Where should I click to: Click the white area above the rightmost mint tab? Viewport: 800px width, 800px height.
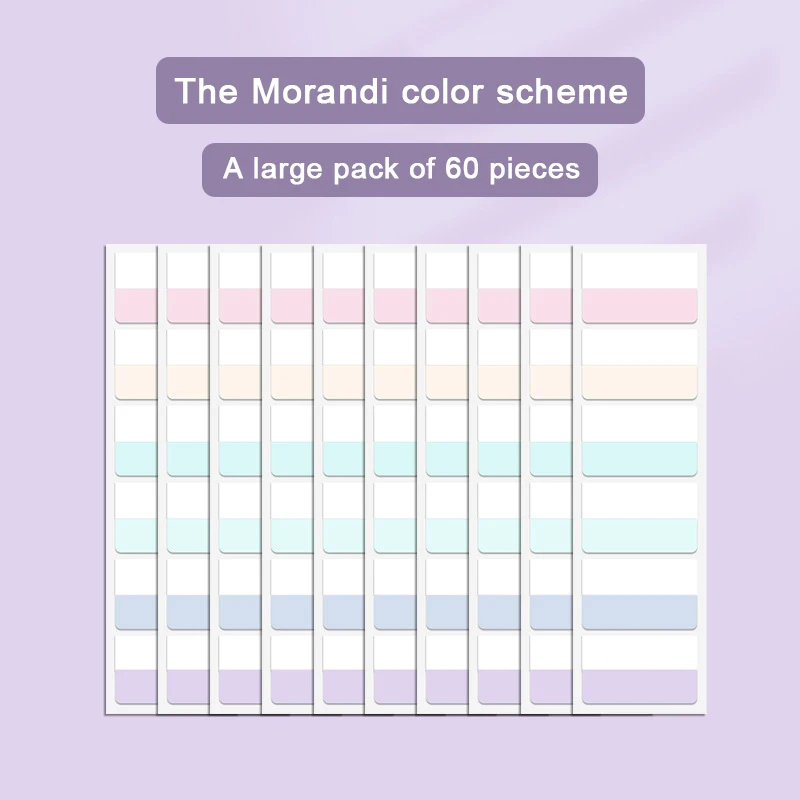pyautogui.click(x=639, y=500)
